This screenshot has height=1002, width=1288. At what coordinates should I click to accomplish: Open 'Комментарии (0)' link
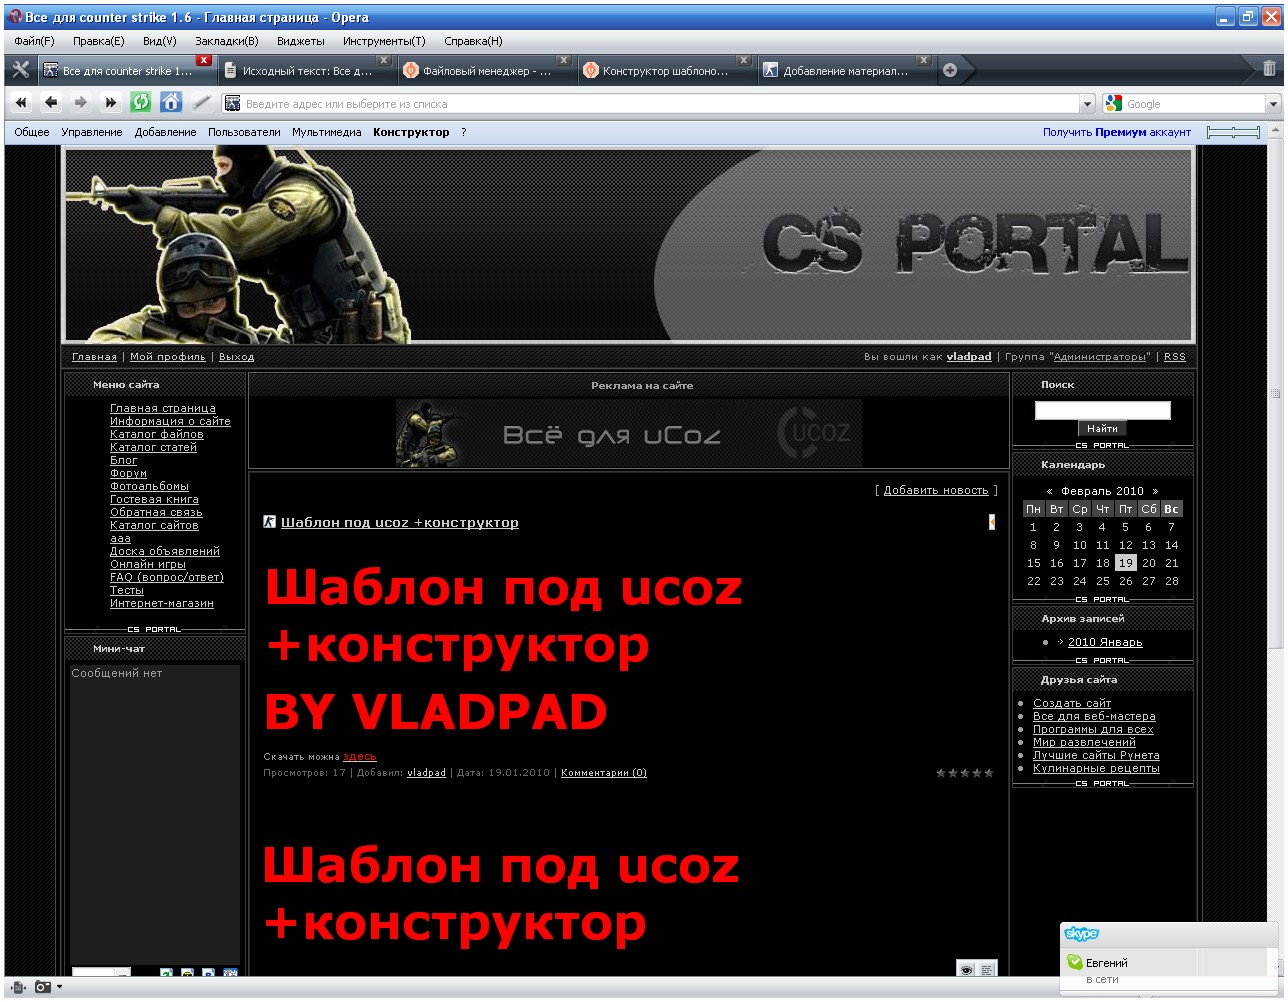(x=604, y=772)
